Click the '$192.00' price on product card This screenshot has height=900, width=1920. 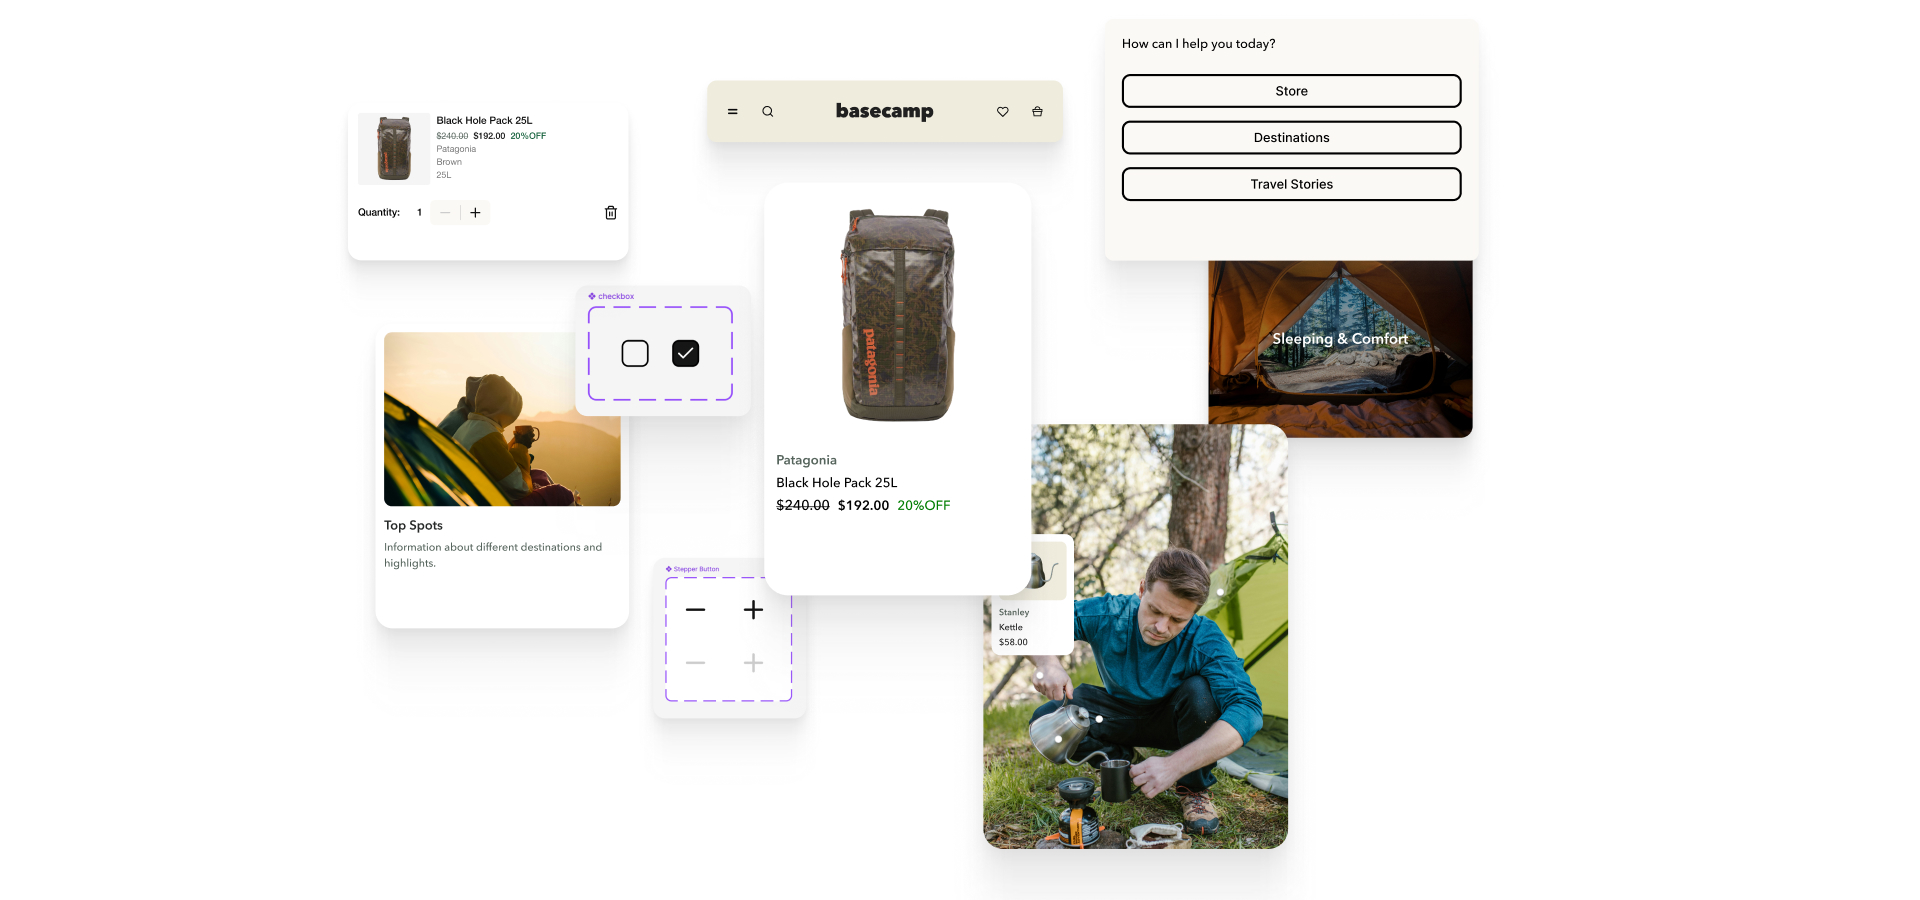[x=863, y=505]
